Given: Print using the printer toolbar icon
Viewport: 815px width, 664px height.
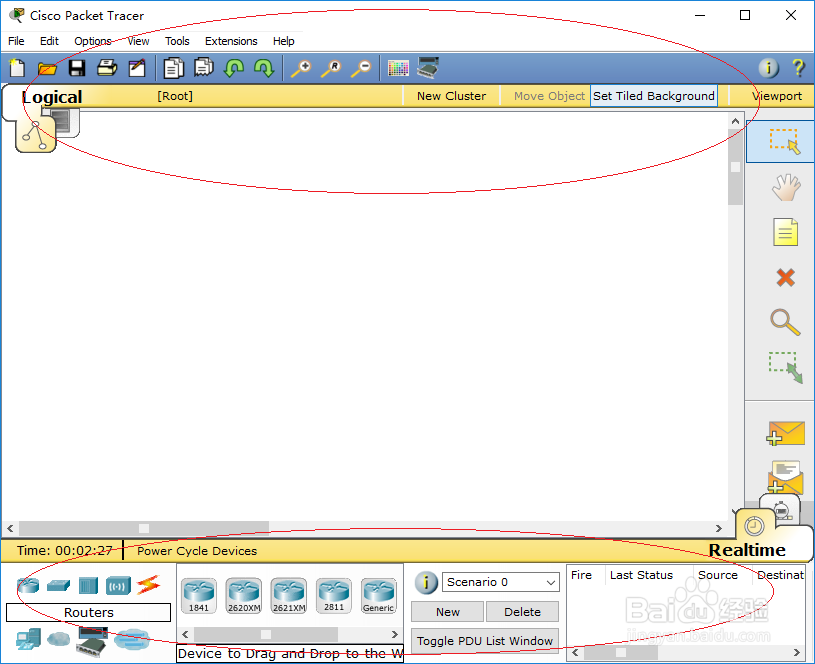Looking at the screenshot, I should click(x=107, y=68).
